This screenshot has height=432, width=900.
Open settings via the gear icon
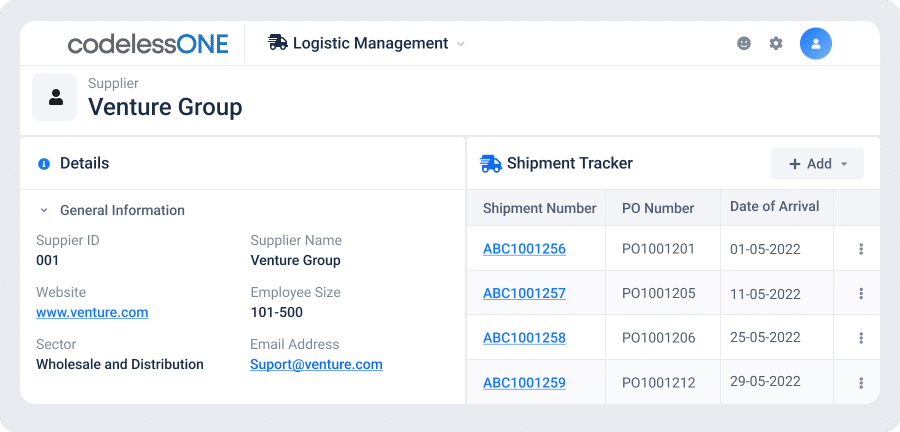(x=776, y=43)
